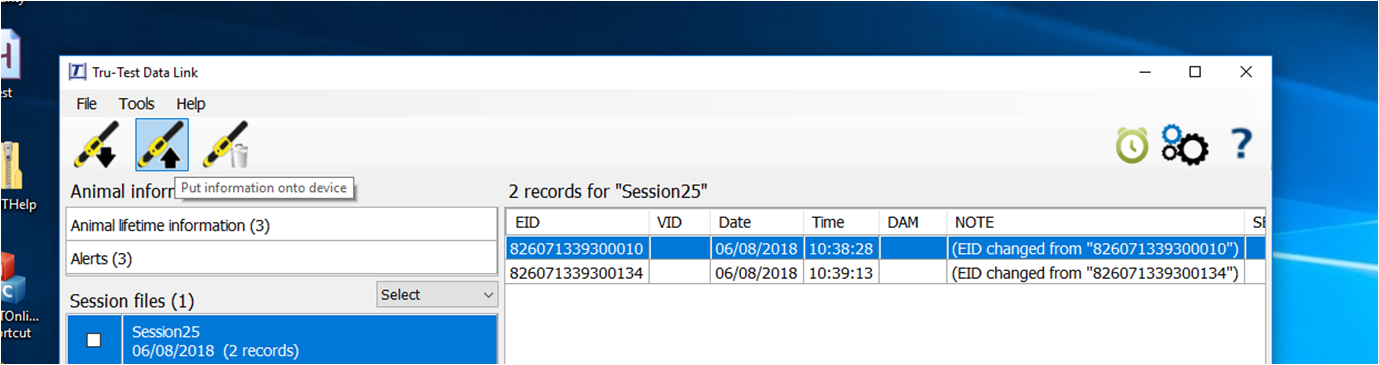
Task: Select the record with EID 826071339300134
Action: tap(885, 272)
